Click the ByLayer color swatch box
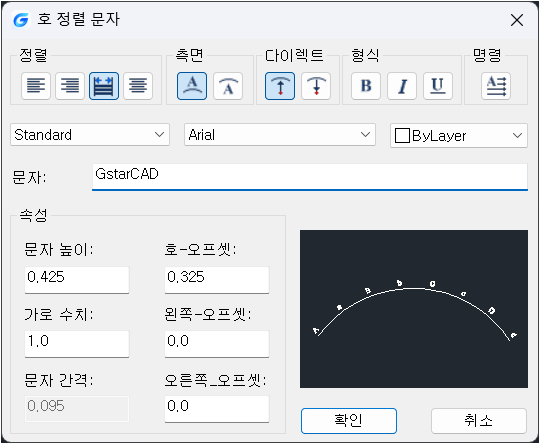 point(402,136)
